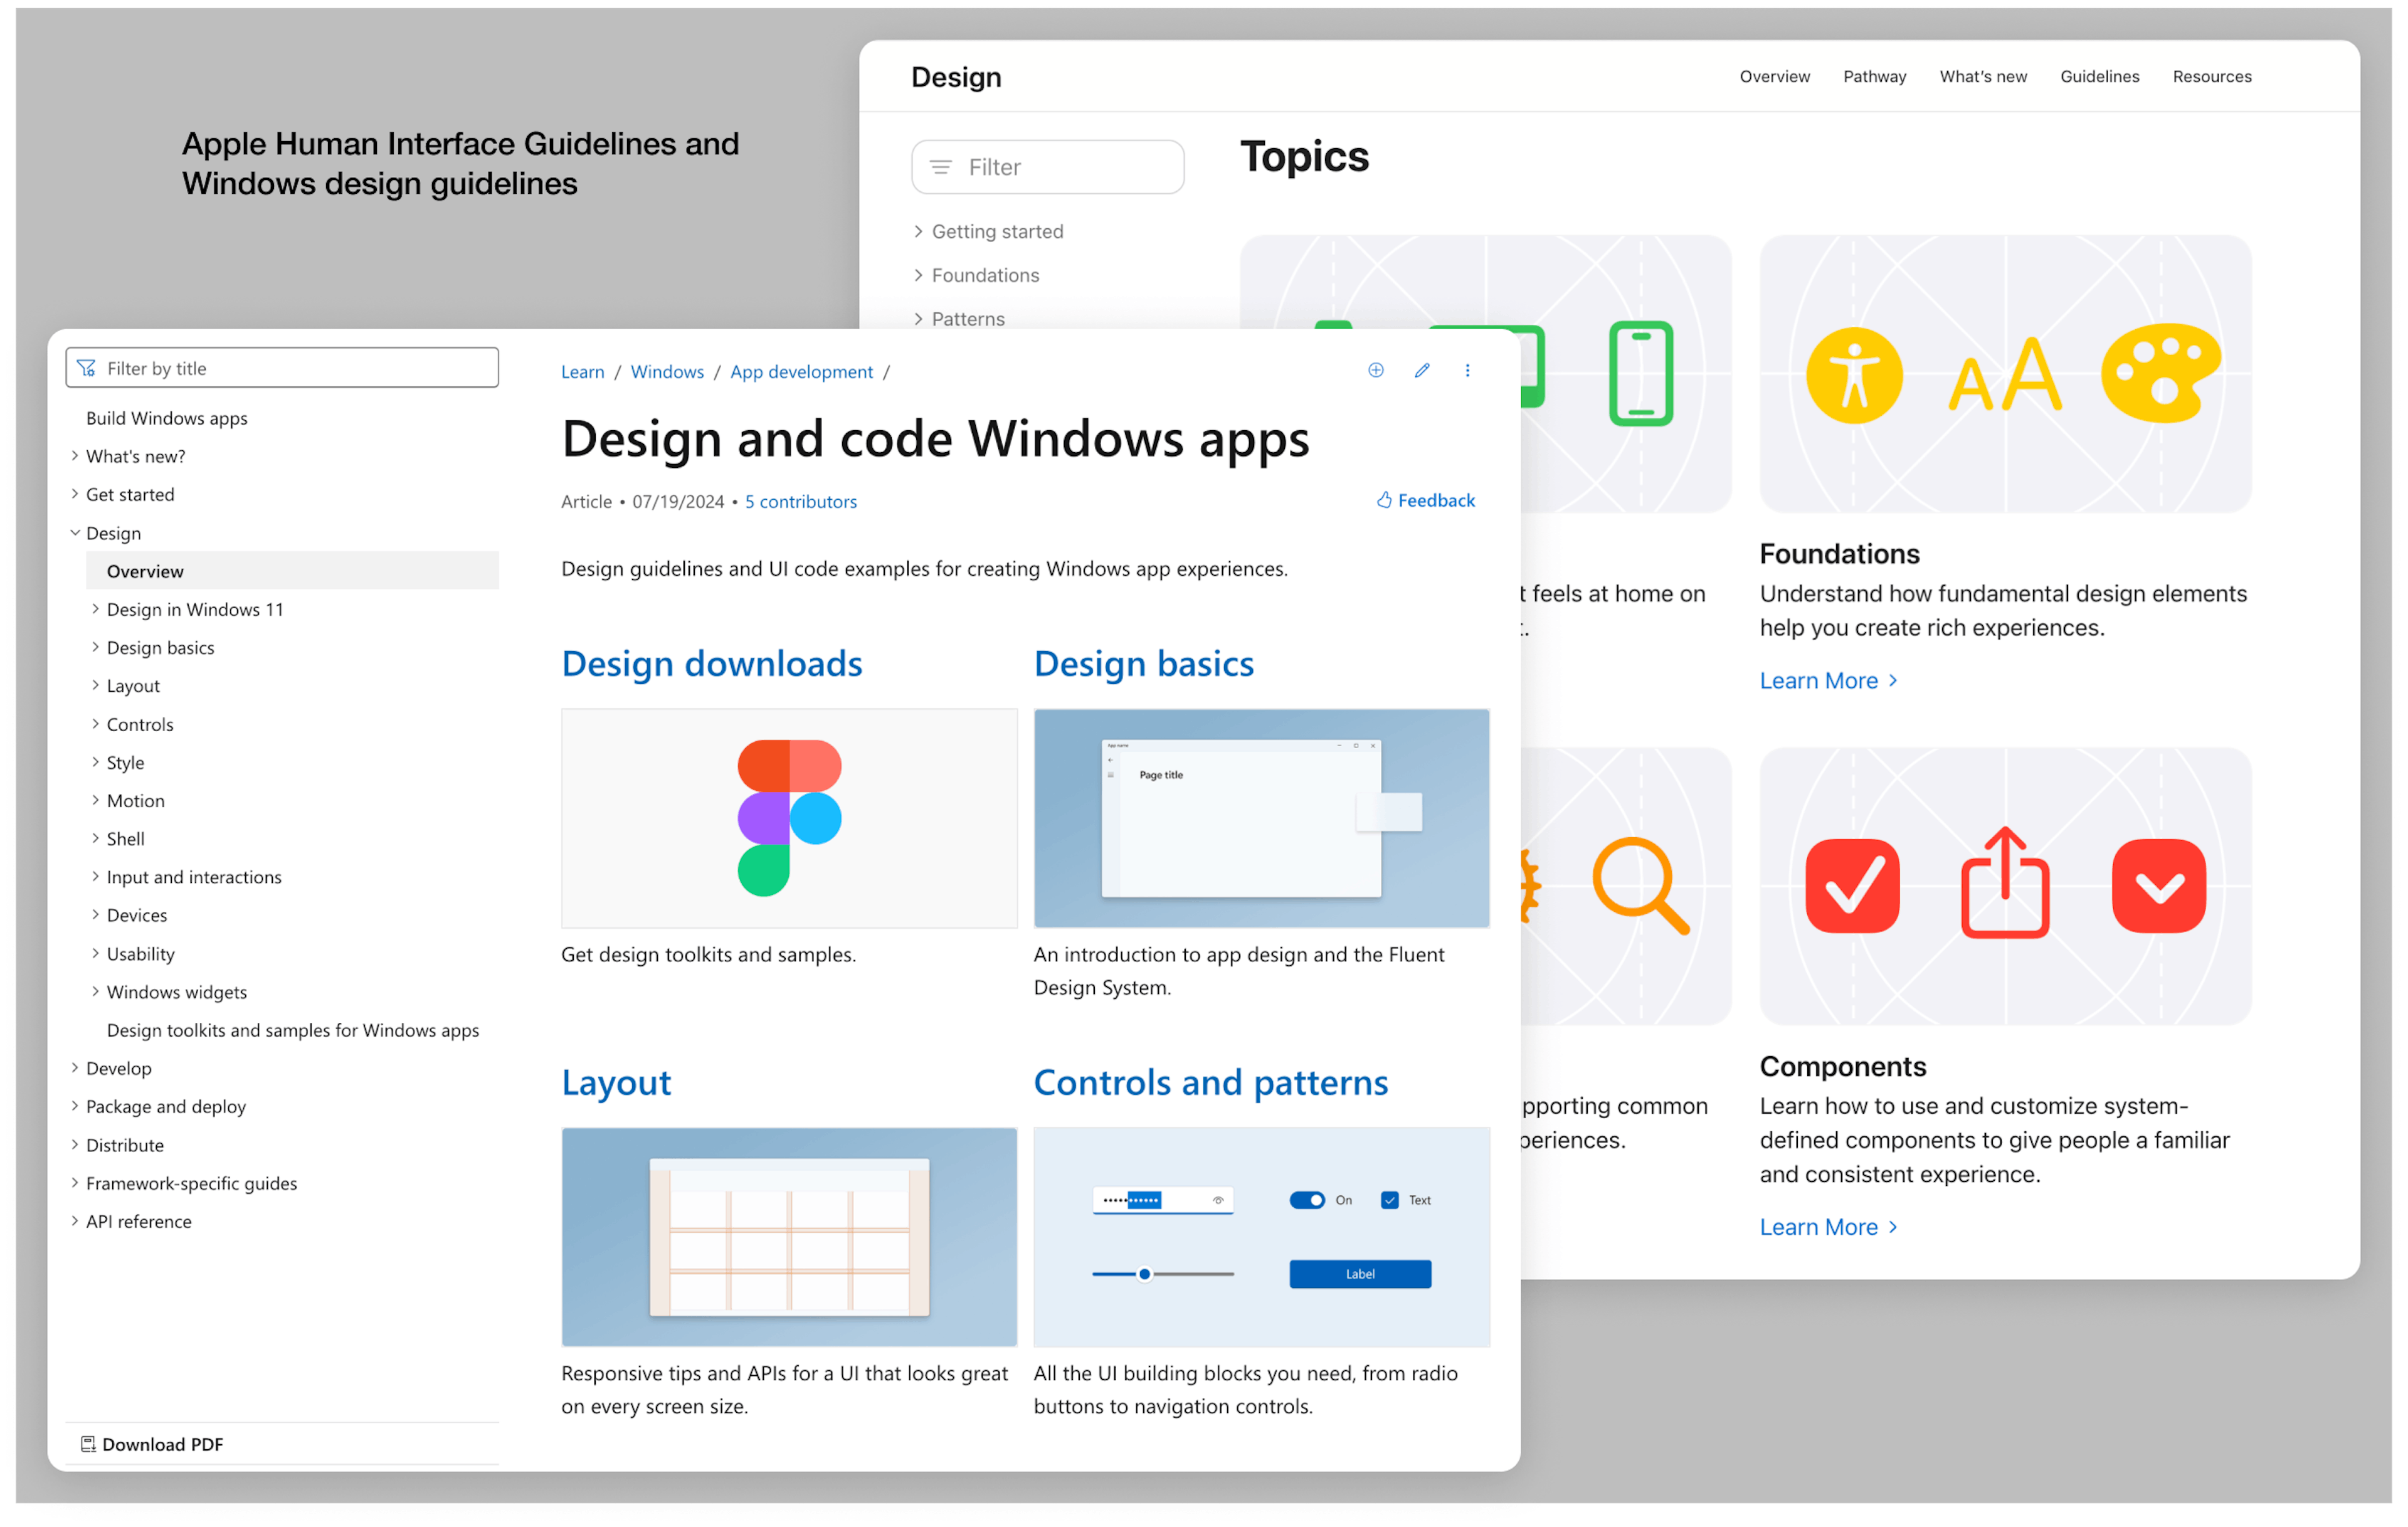Expand the Motion tree item

coord(96,800)
